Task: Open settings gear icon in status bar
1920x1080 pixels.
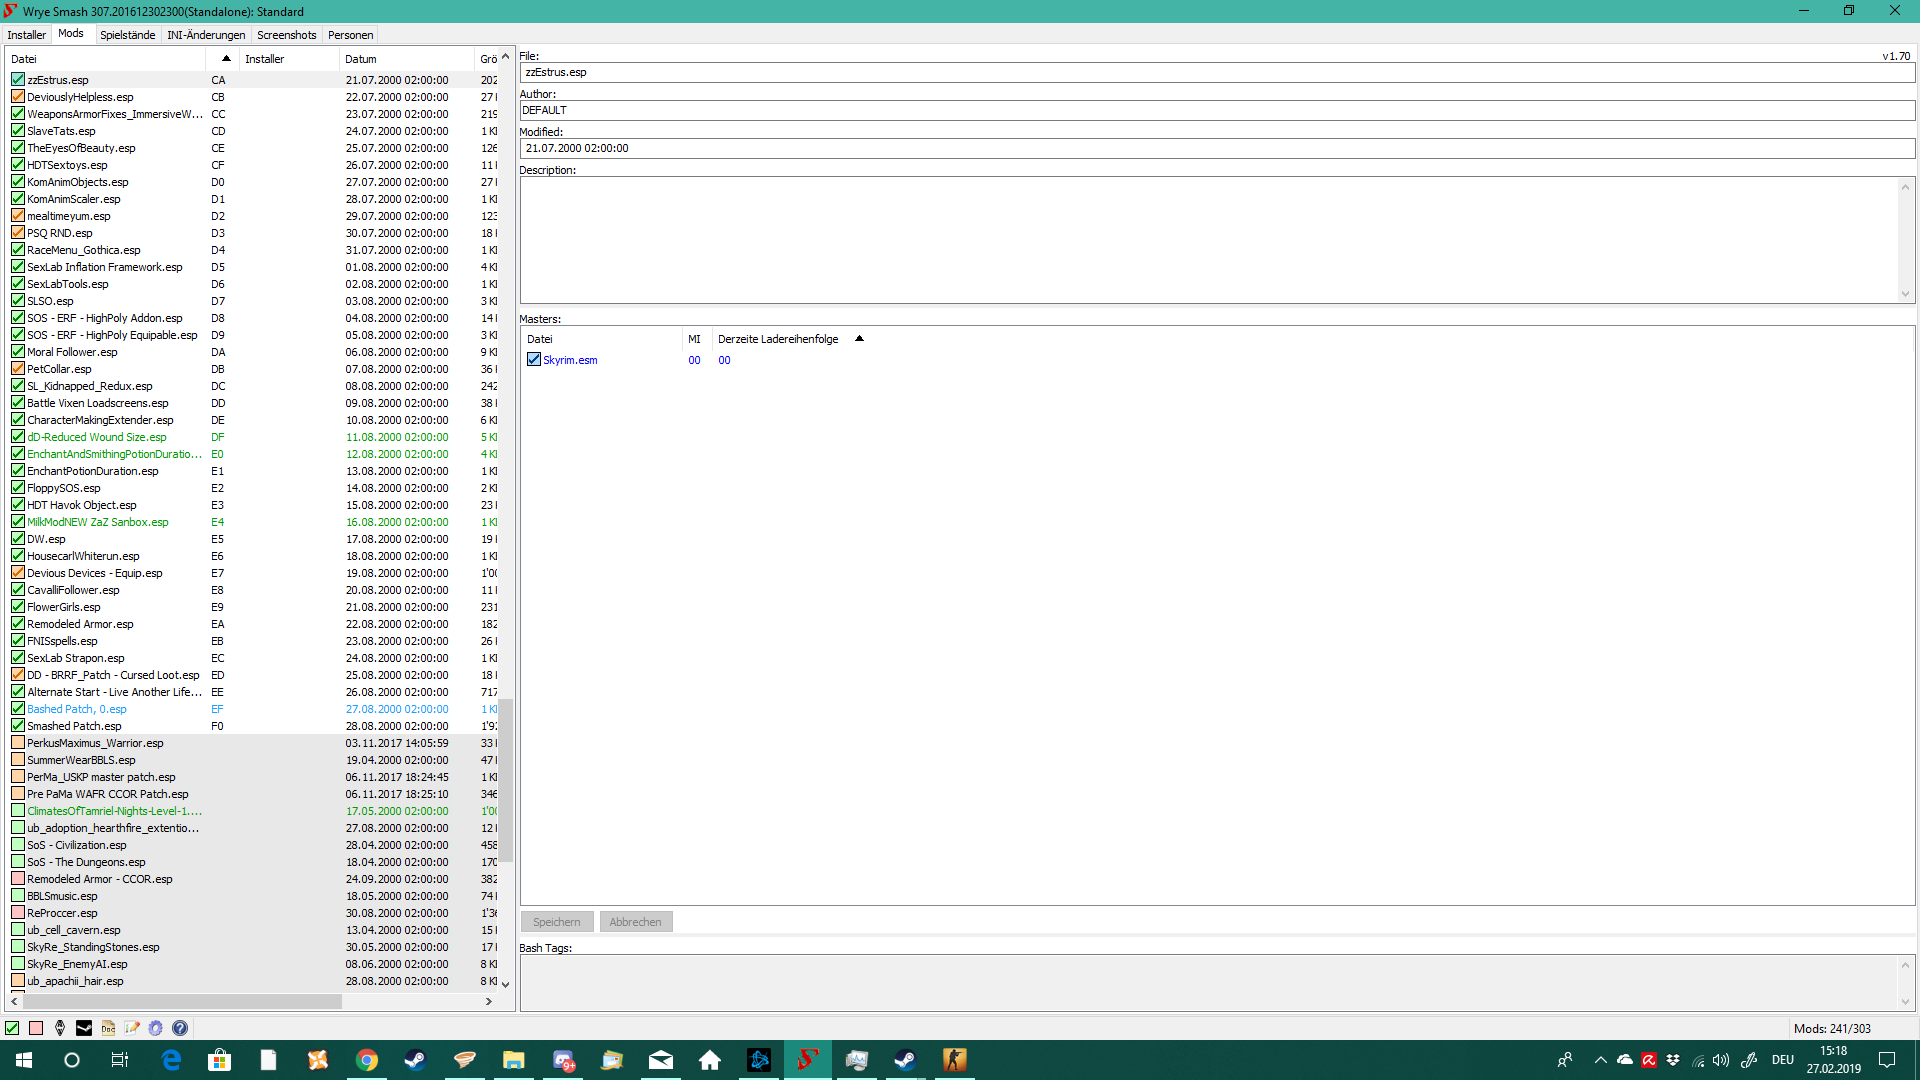Action: point(156,1028)
